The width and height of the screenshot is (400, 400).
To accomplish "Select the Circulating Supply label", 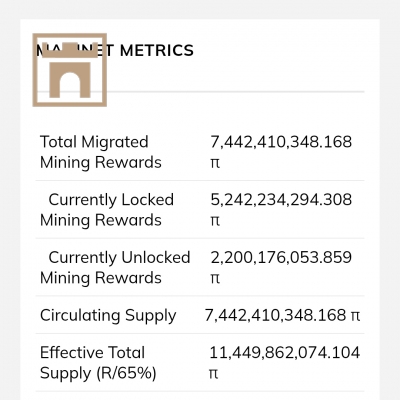I will [x=108, y=315].
